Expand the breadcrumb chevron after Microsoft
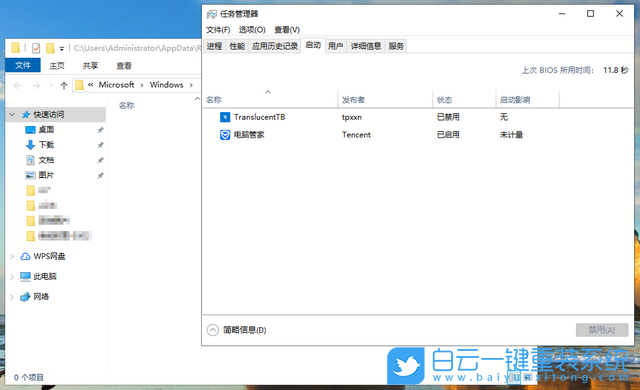Viewport: 640px width, 390px height. click(x=142, y=85)
